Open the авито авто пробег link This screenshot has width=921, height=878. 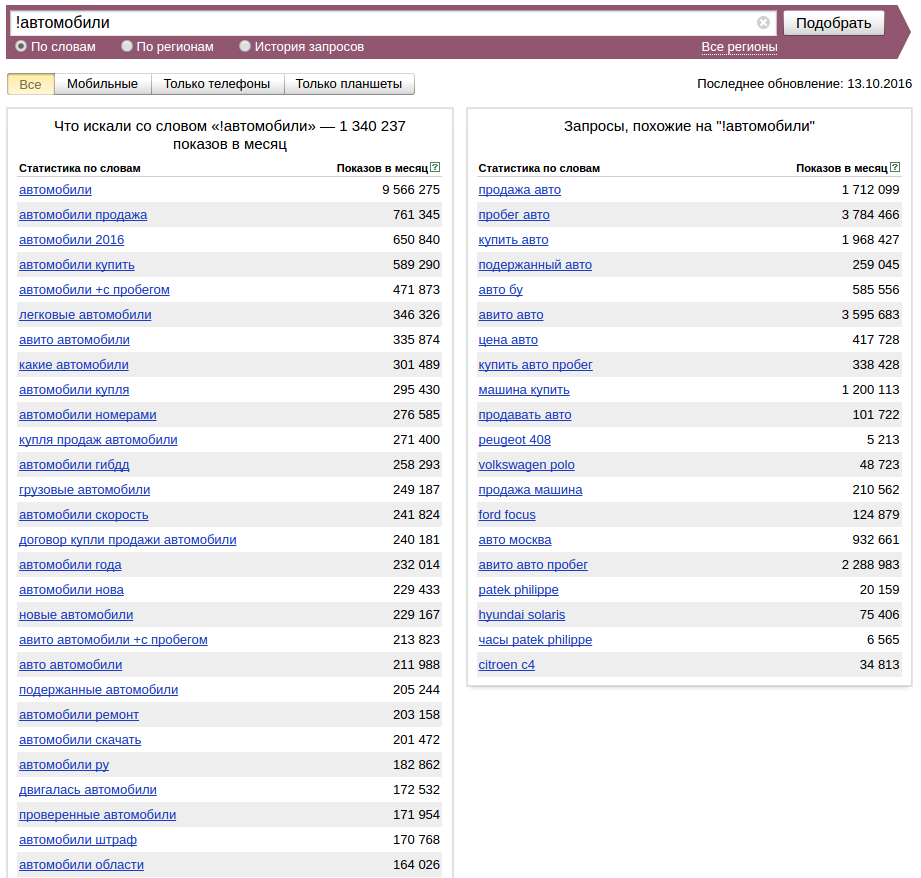533,565
